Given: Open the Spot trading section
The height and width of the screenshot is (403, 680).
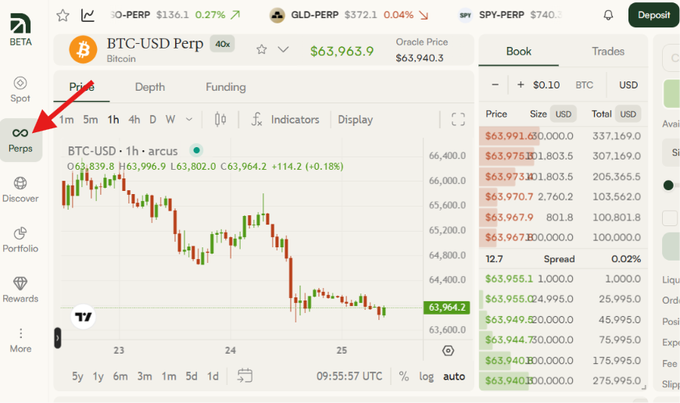Looking at the screenshot, I should pyautogui.click(x=20, y=89).
